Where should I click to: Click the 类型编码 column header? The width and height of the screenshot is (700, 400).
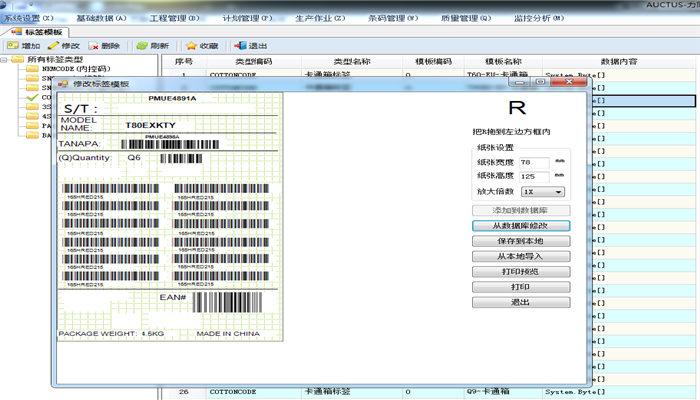click(254, 62)
